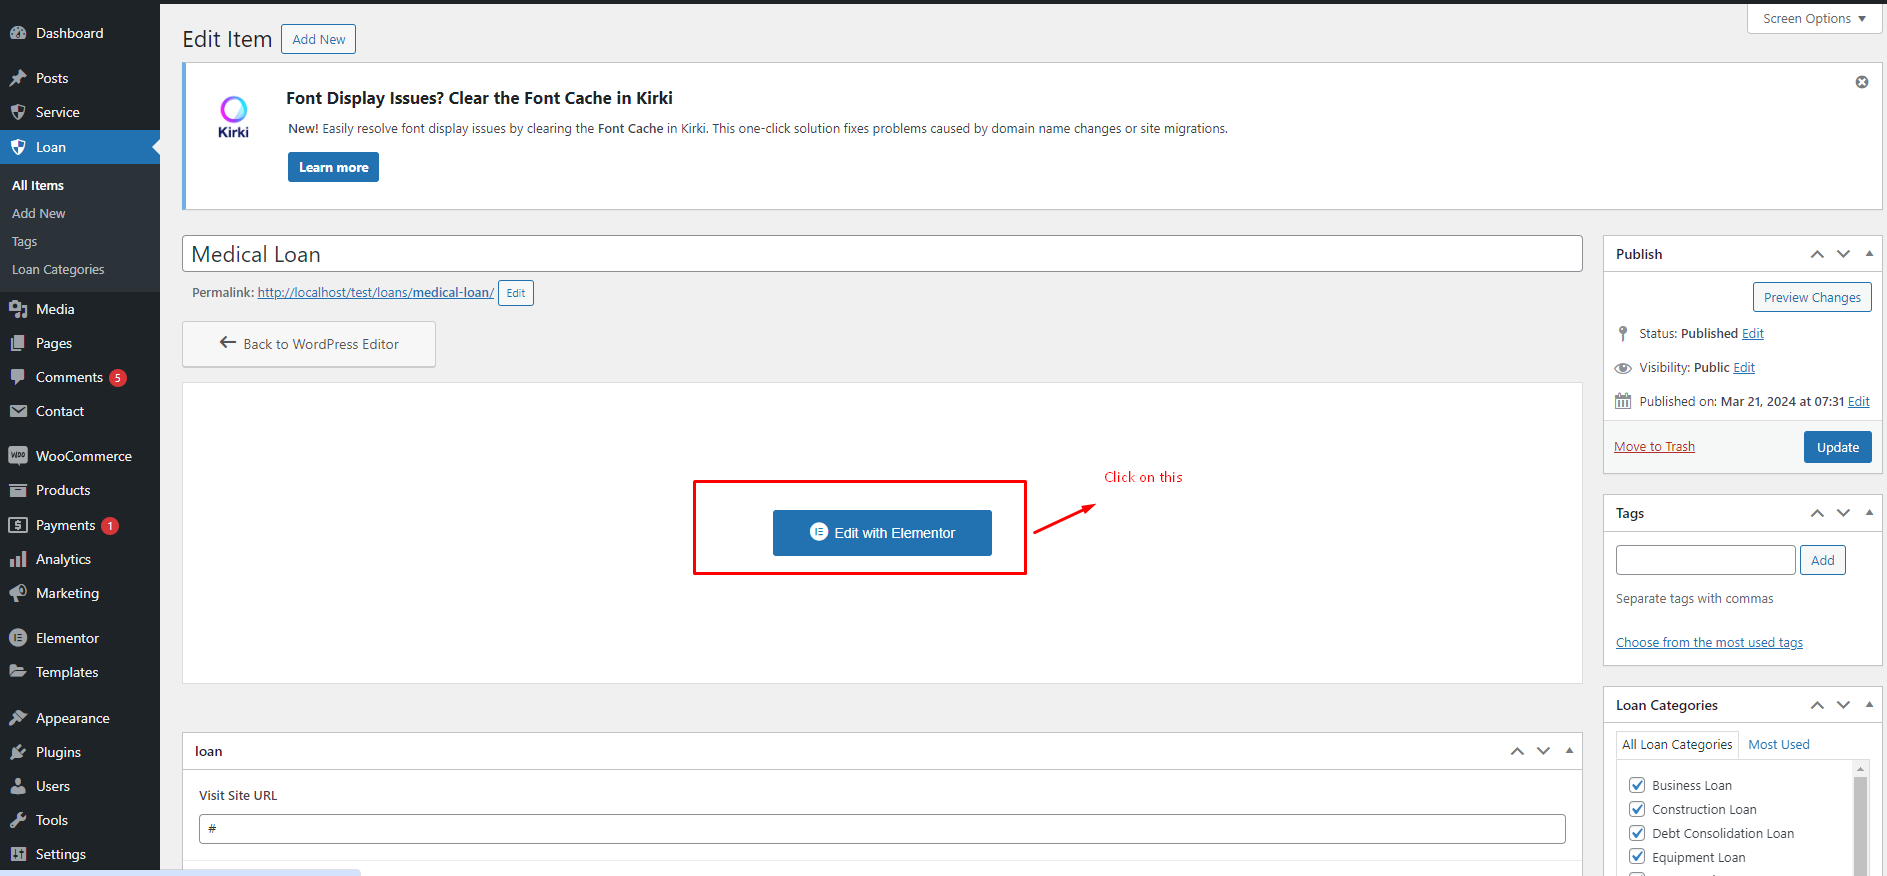Click the Payments badge showing 1

click(x=110, y=526)
